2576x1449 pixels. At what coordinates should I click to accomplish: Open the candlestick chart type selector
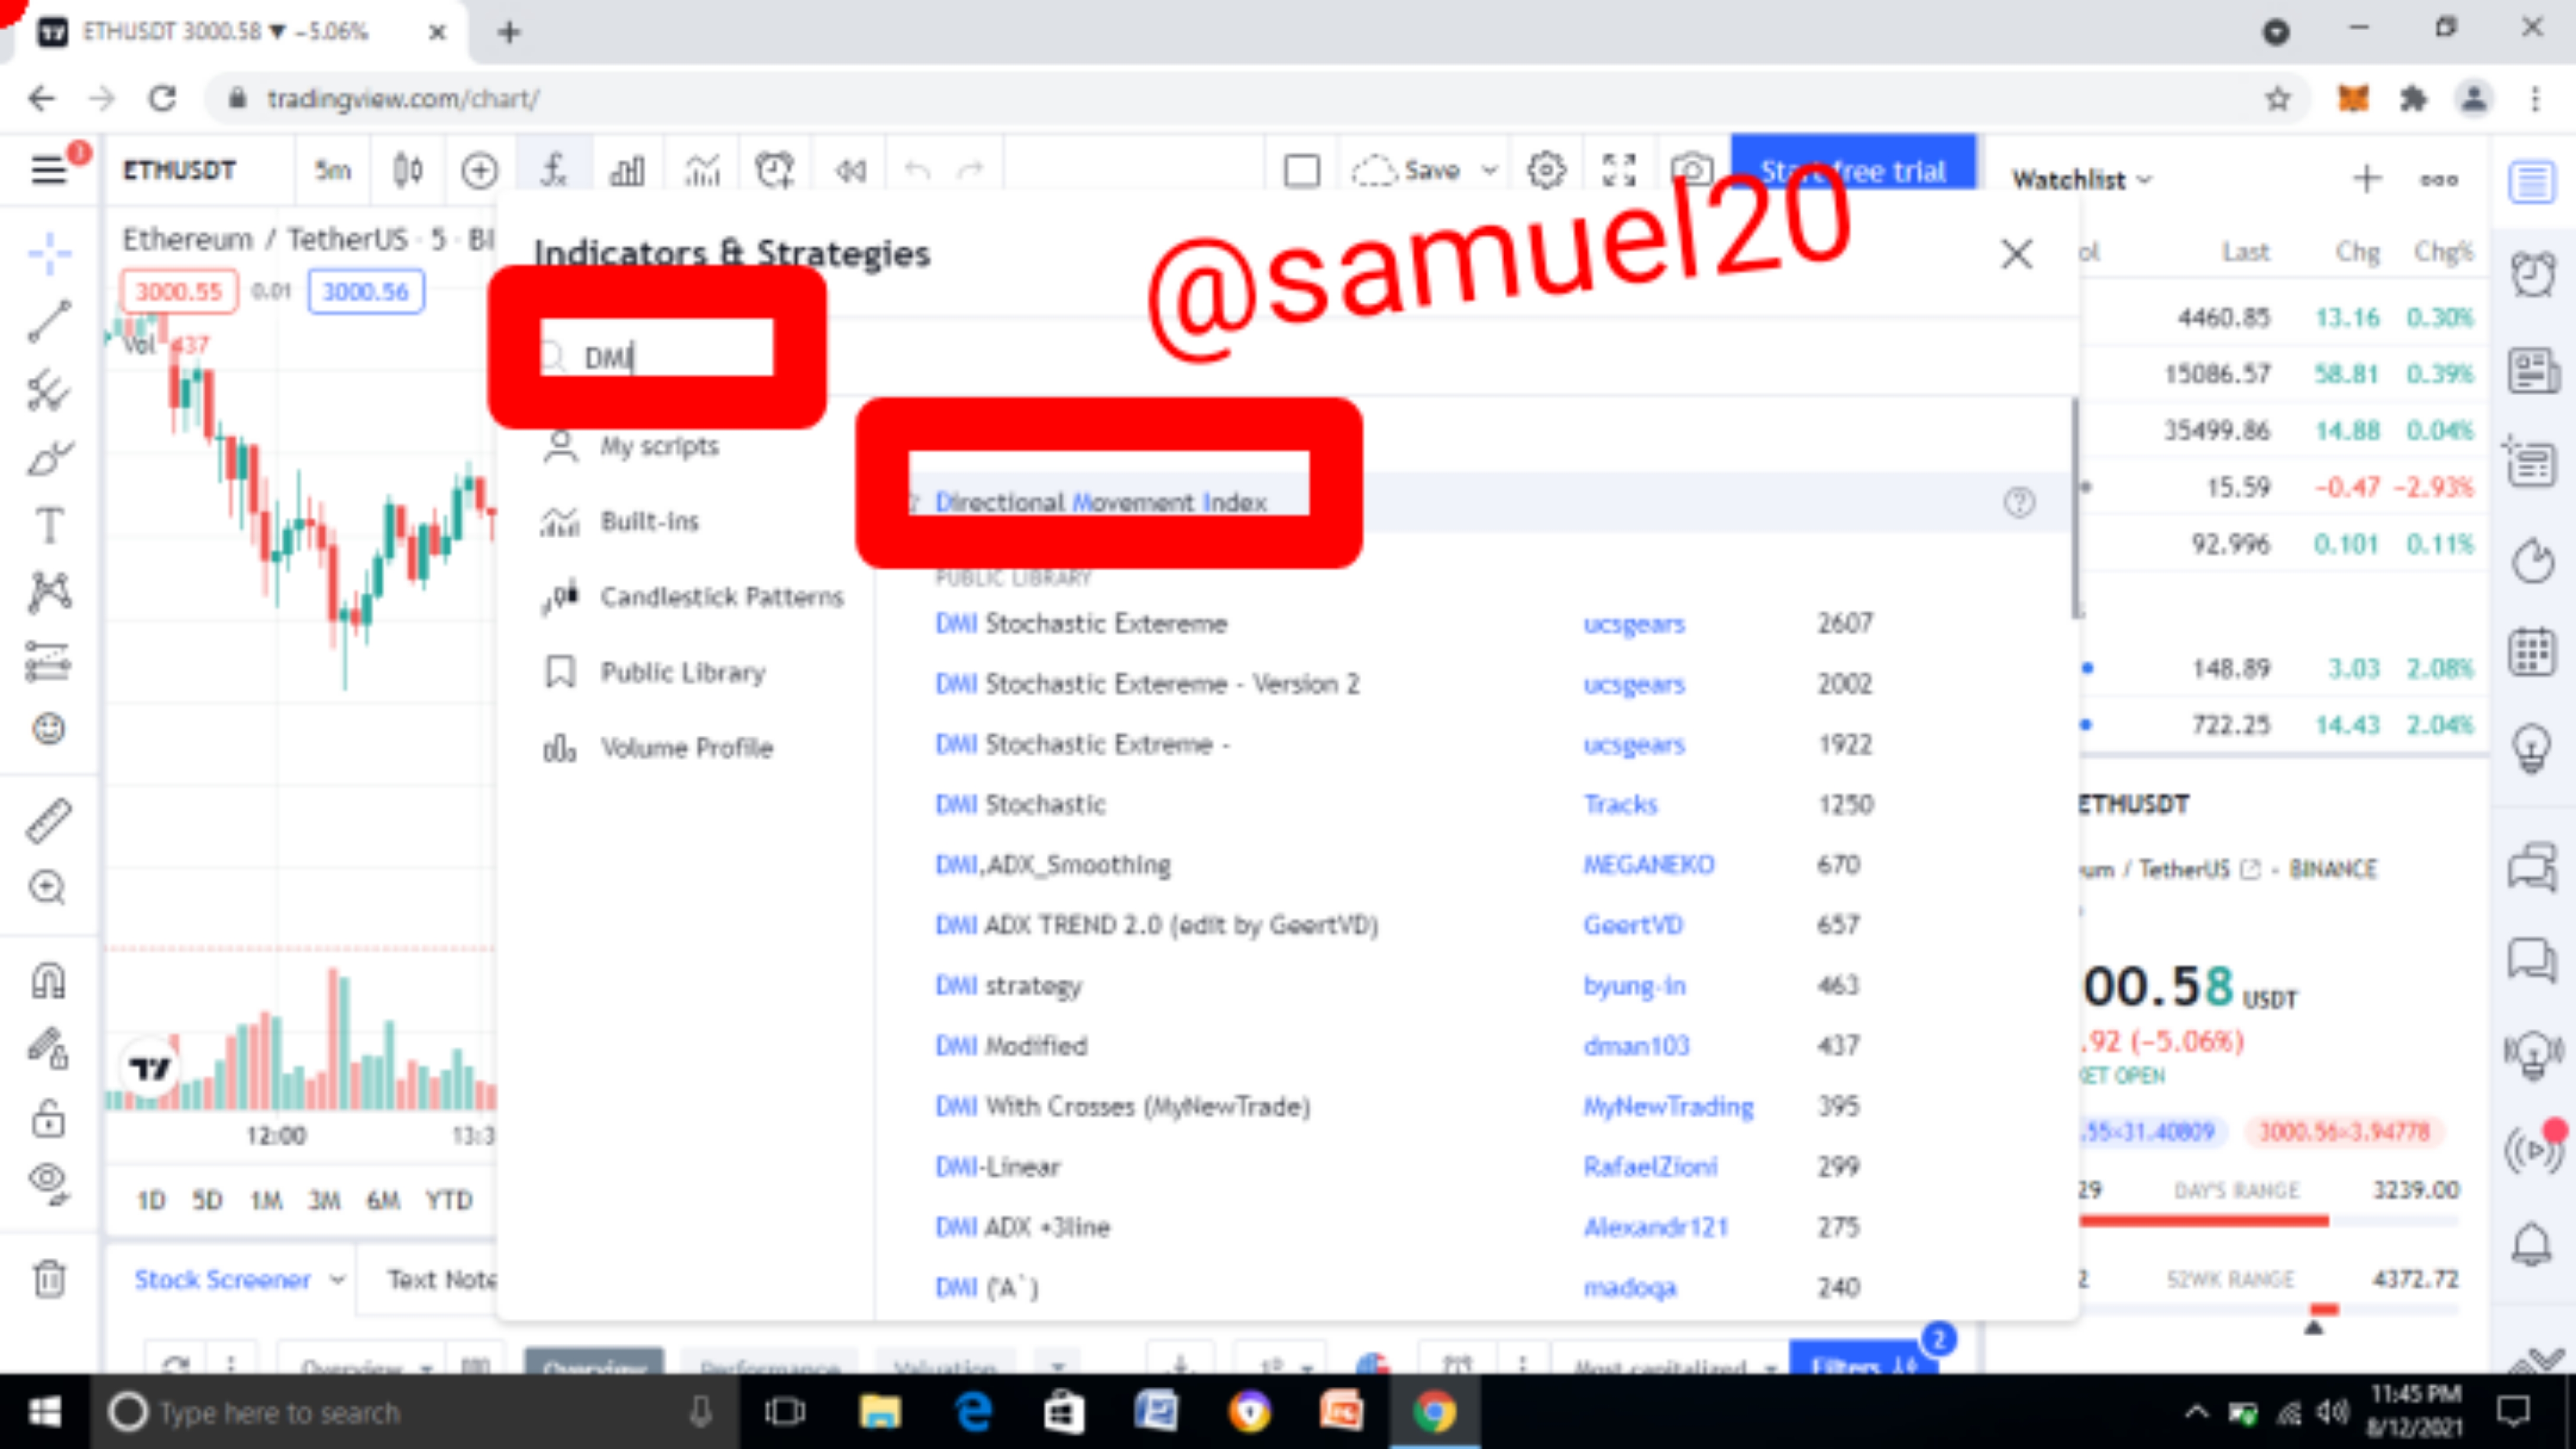(407, 170)
